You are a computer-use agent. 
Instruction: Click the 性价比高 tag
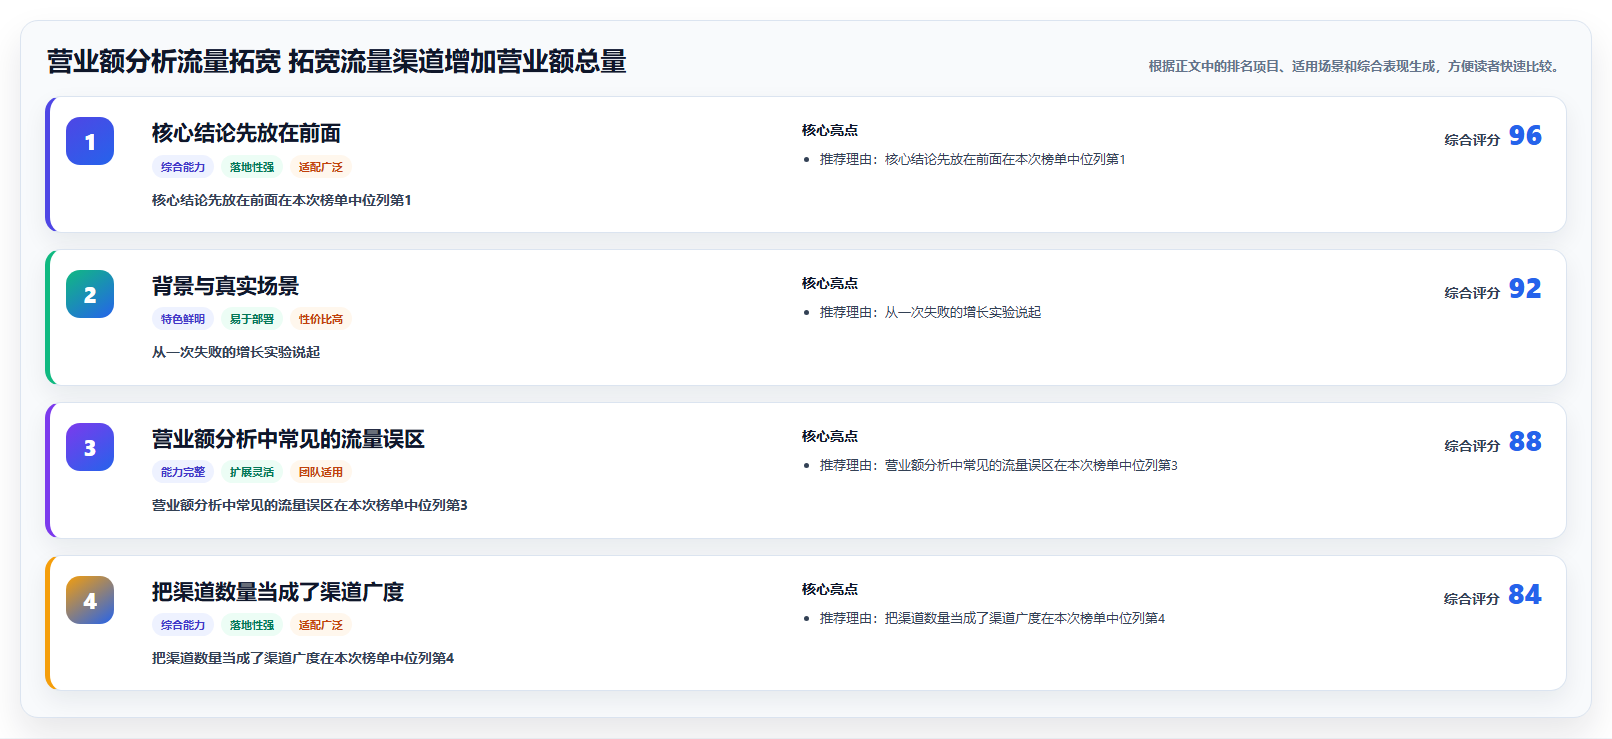(x=321, y=319)
